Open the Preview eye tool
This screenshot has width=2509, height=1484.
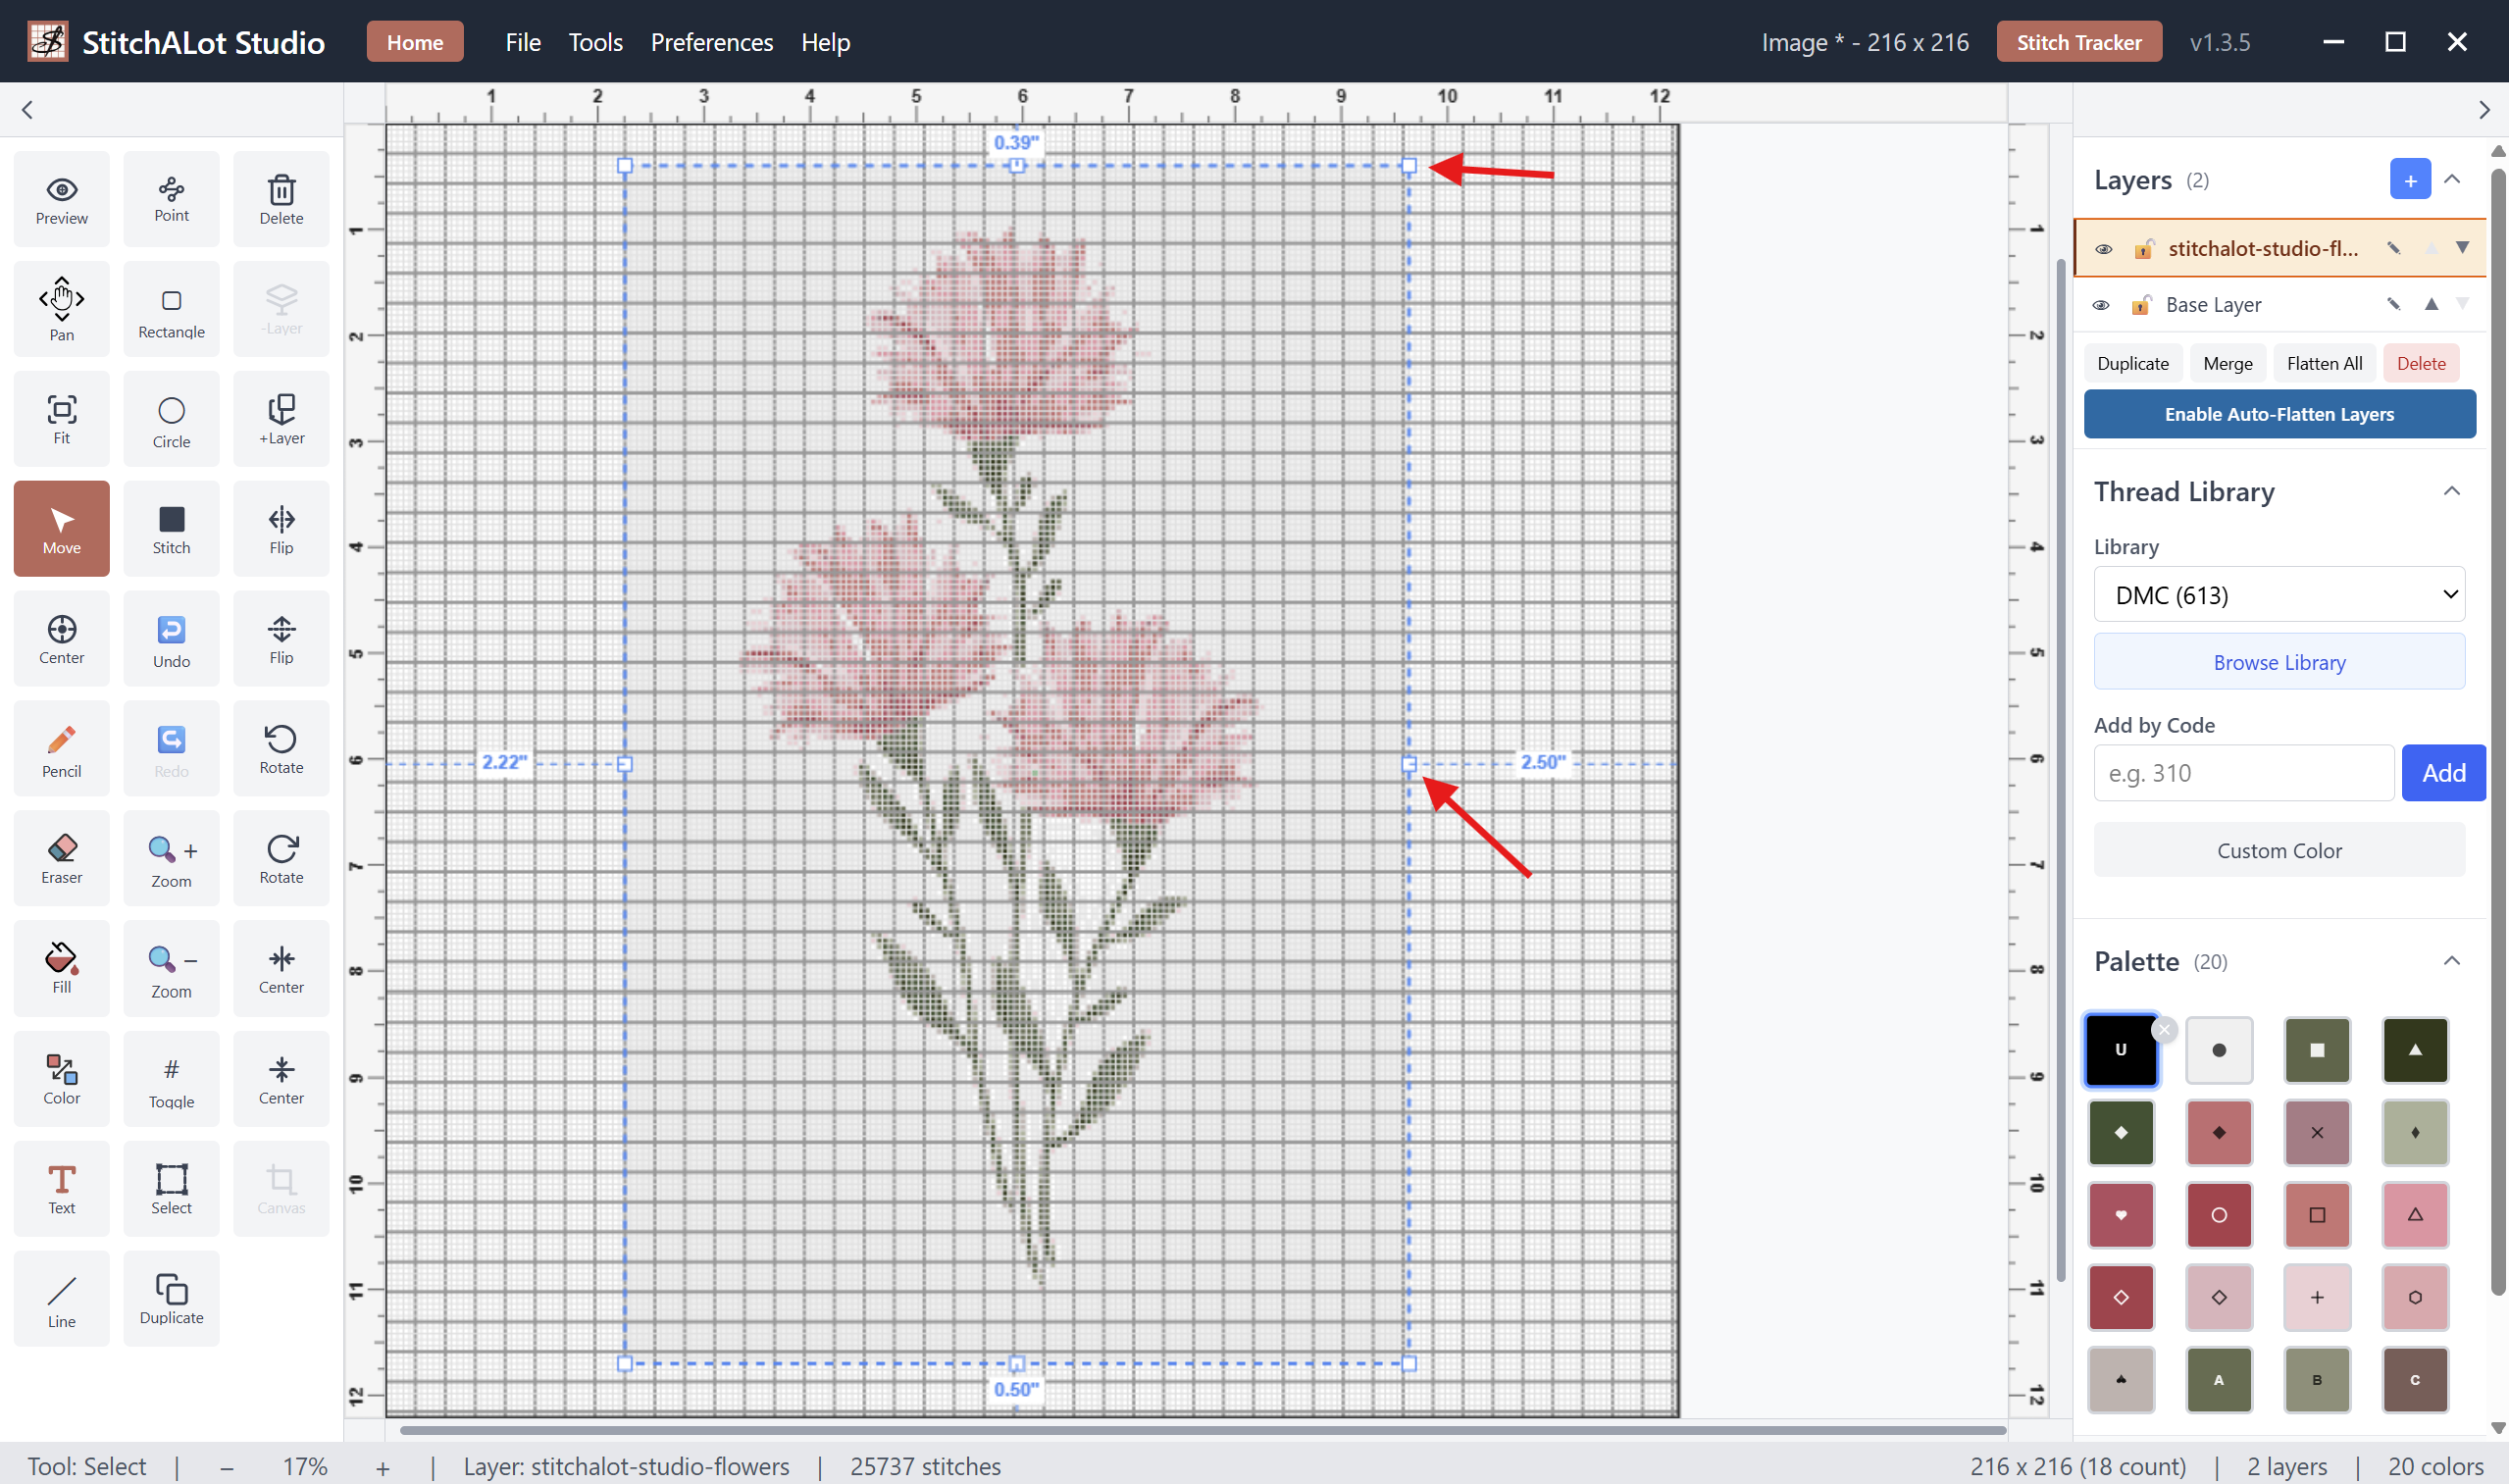click(x=61, y=199)
